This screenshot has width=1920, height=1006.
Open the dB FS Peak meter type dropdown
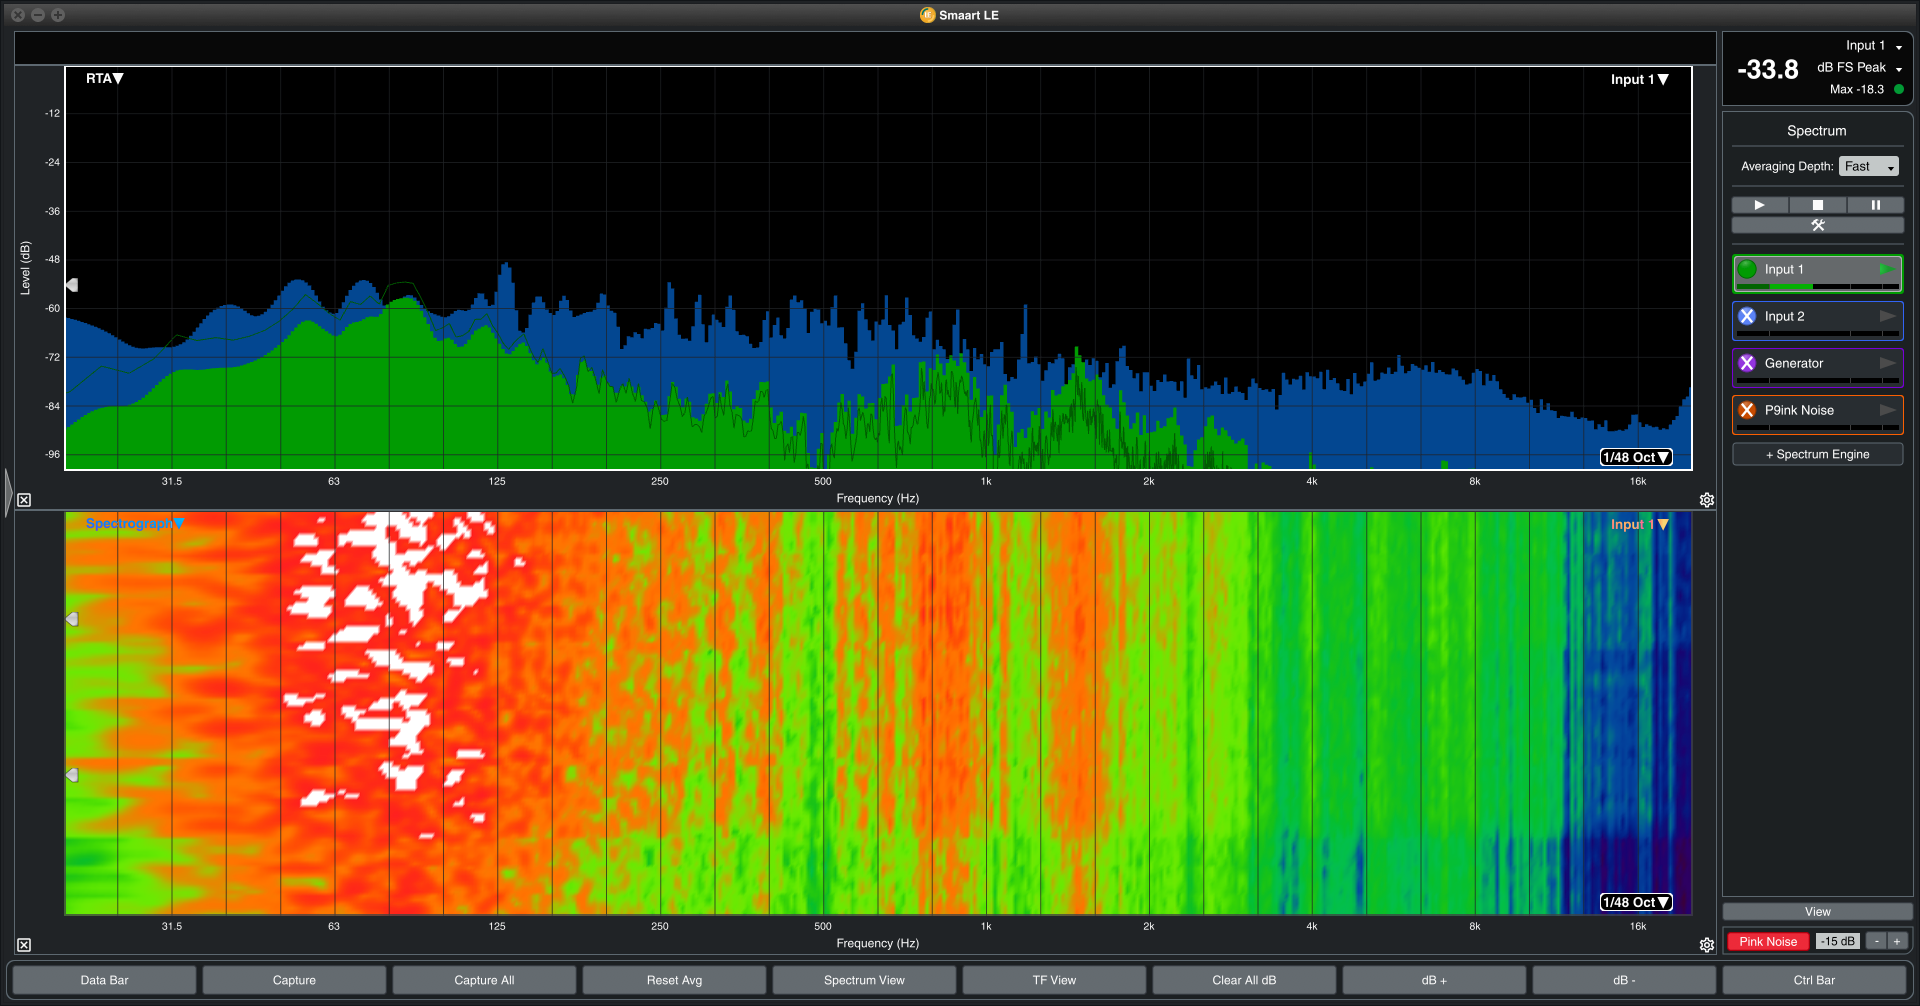(x=1860, y=68)
